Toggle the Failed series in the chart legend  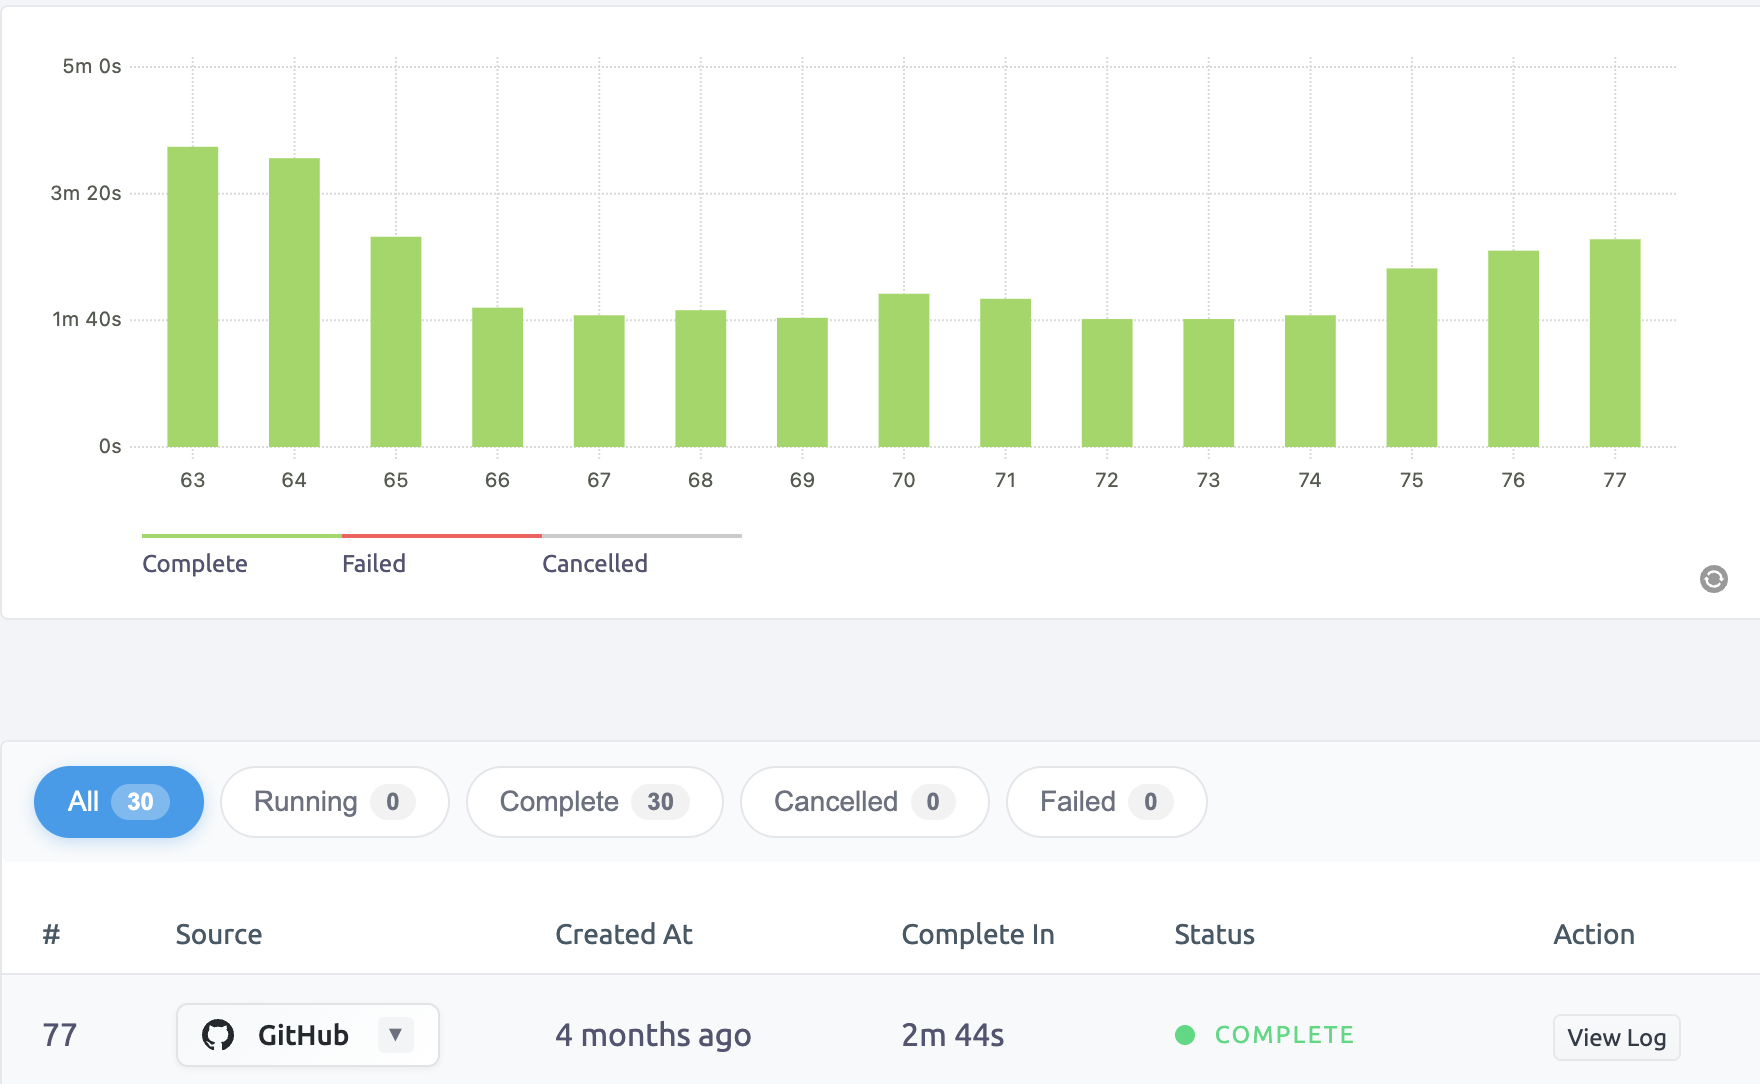(374, 563)
